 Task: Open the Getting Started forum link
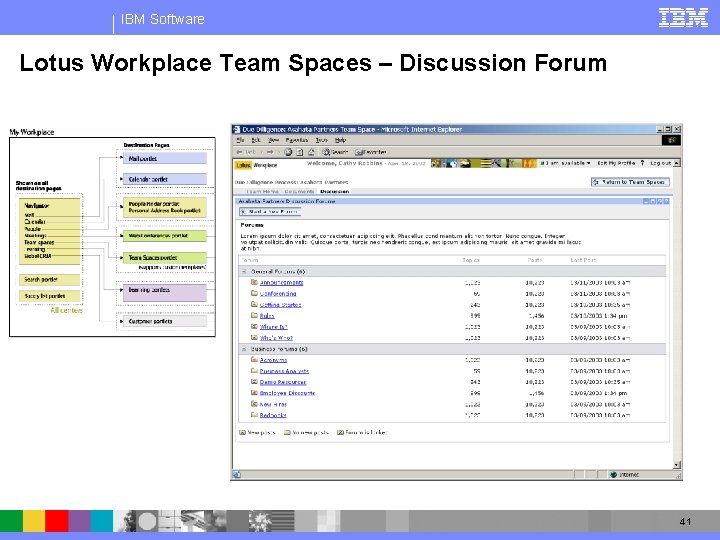tap(281, 304)
